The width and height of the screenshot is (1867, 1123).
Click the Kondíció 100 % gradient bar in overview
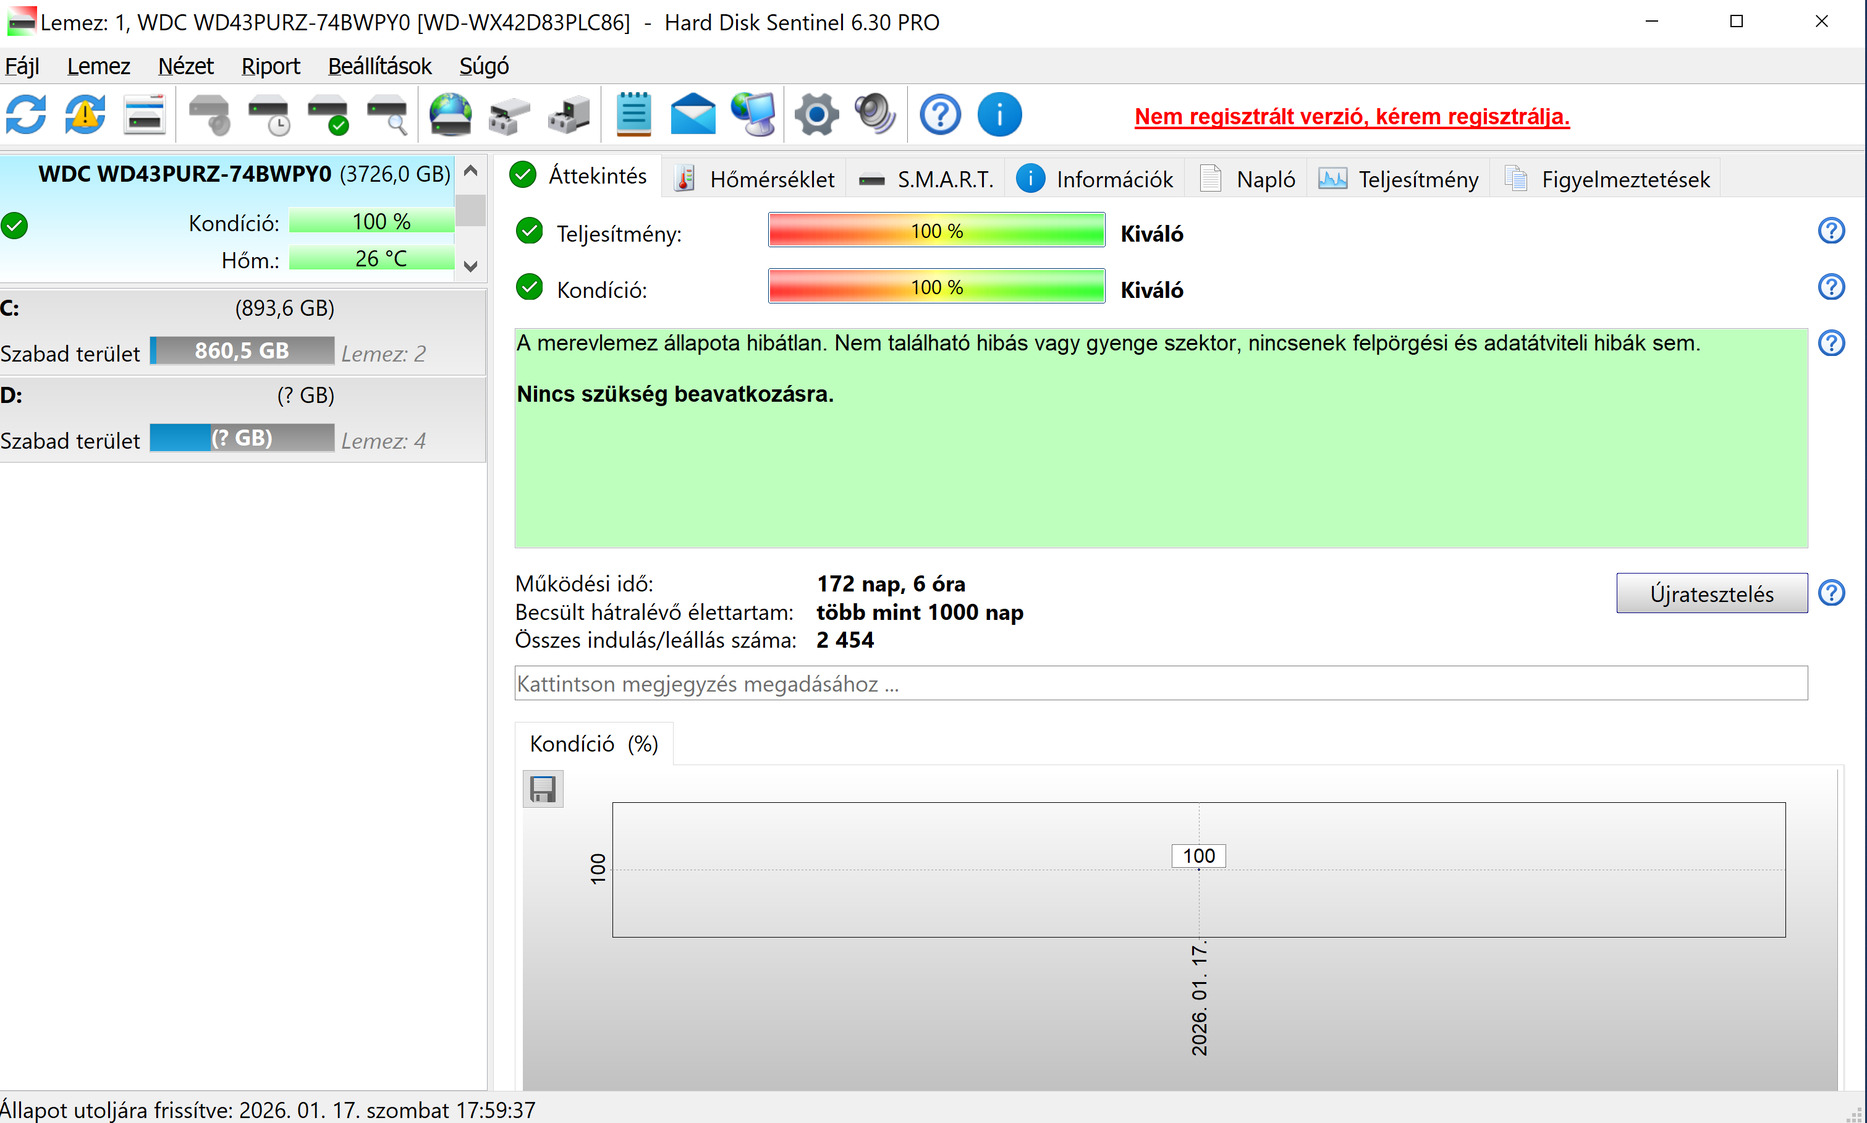pyautogui.click(x=937, y=287)
